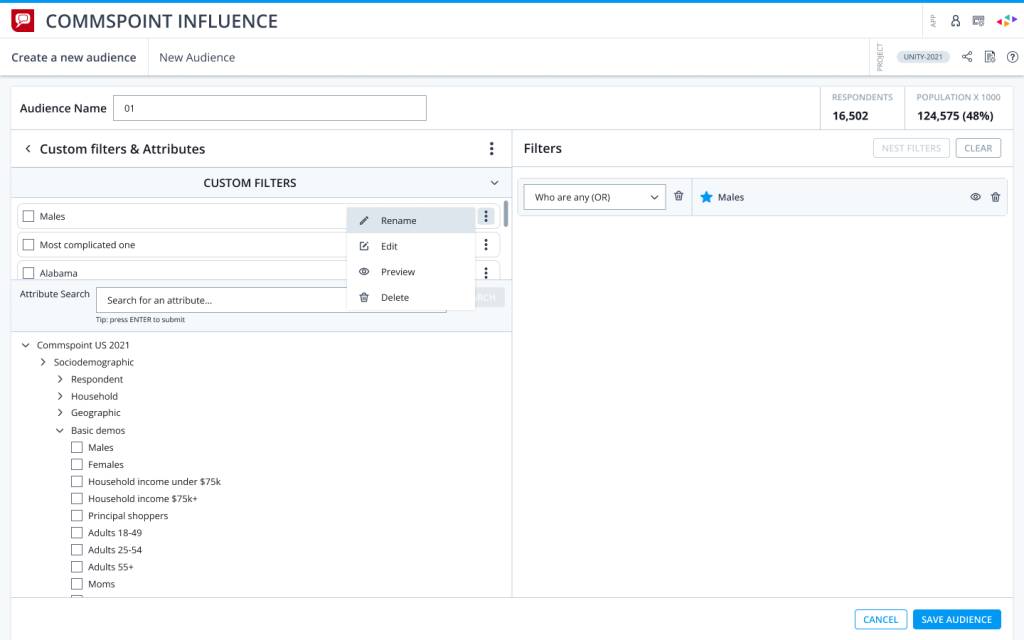1024x640 pixels.
Task: Expand the Respondent tree node
Action: pyautogui.click(x=60, y=379)
